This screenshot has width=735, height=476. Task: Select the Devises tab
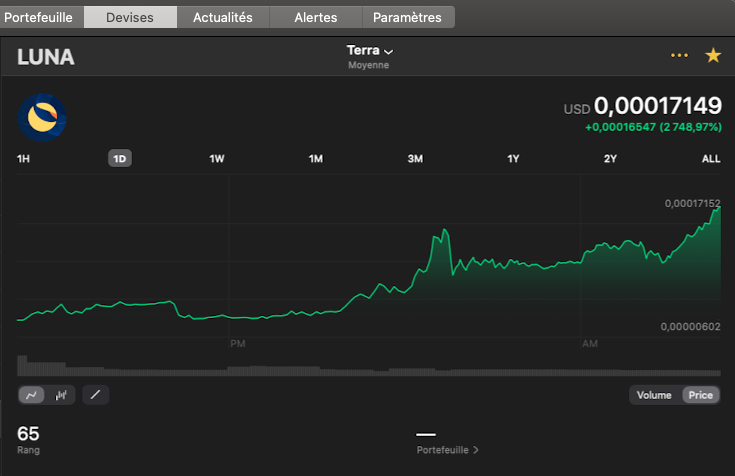pyautogui.click(x=130, y=17)
